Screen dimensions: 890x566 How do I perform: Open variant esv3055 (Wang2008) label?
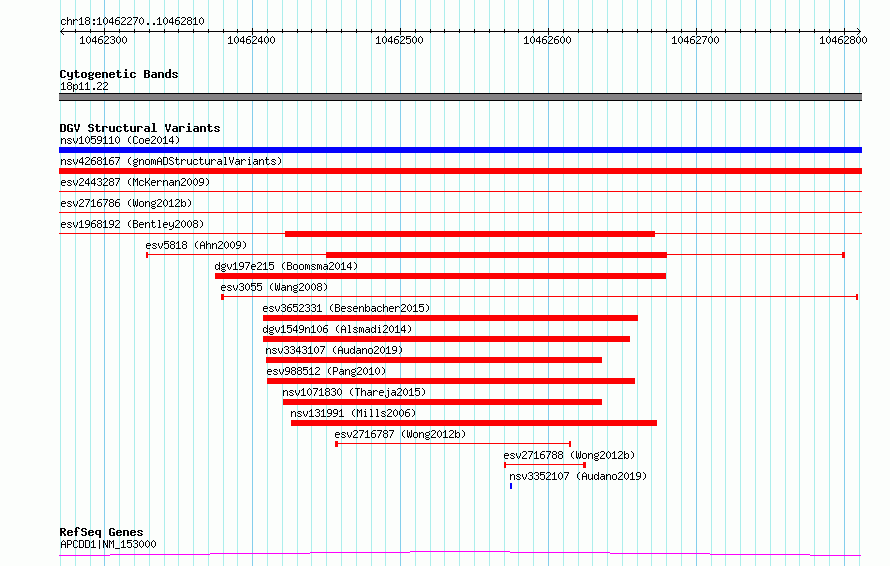(274, 287)
